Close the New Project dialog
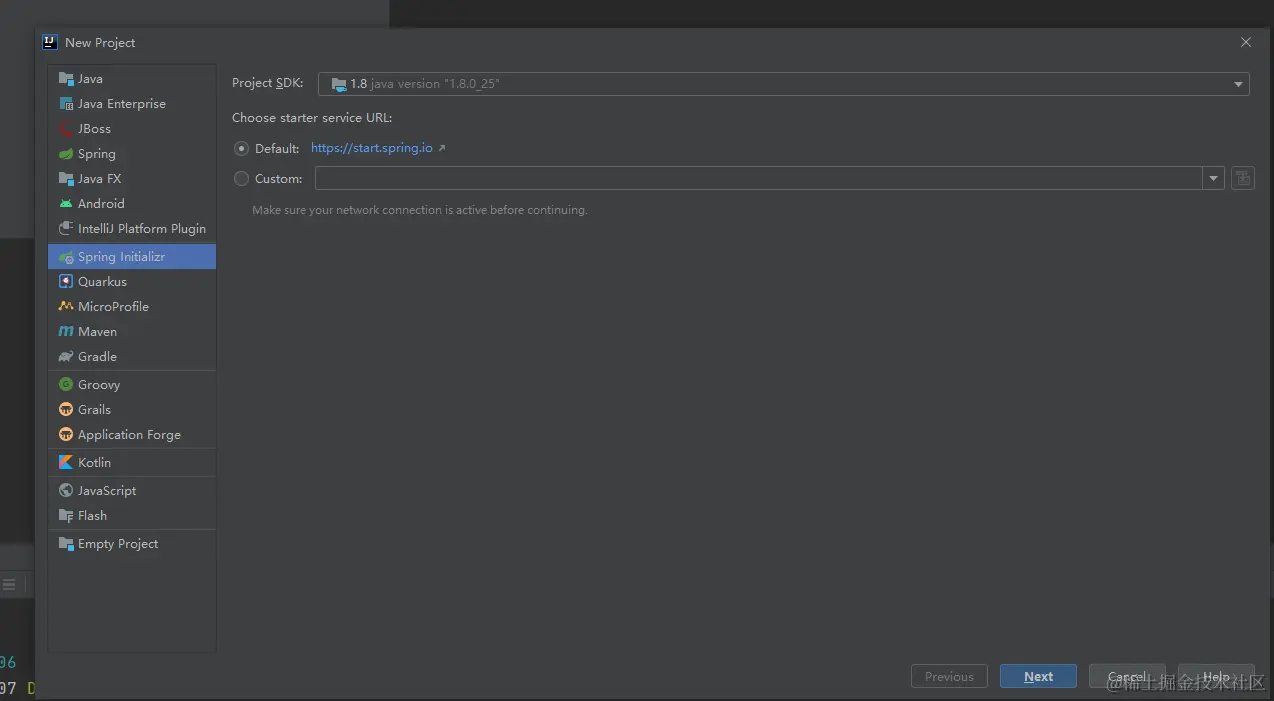 [x=1245, y=42]
